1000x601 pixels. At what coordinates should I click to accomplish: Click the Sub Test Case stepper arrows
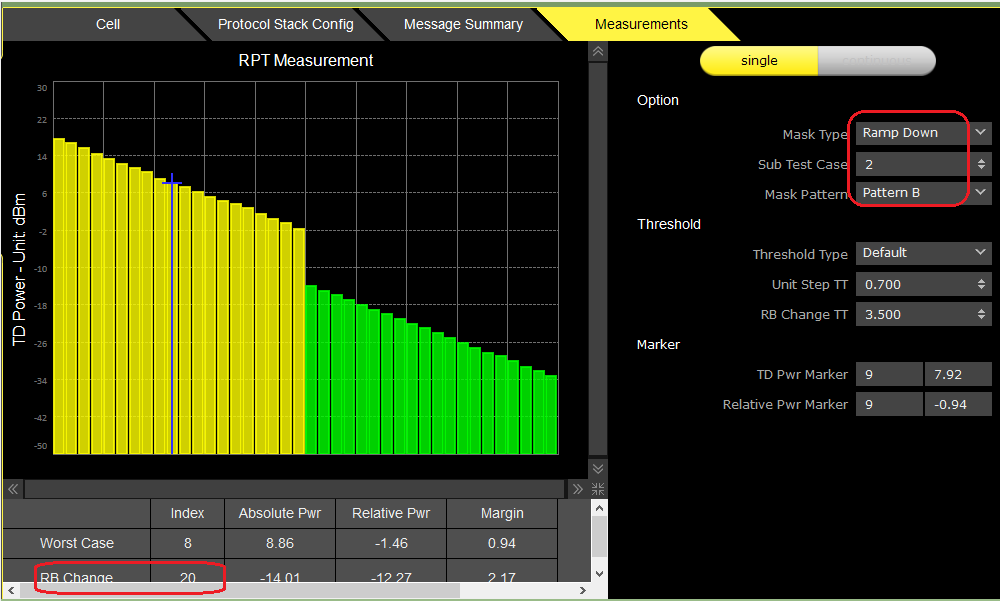tap(981, 164)
